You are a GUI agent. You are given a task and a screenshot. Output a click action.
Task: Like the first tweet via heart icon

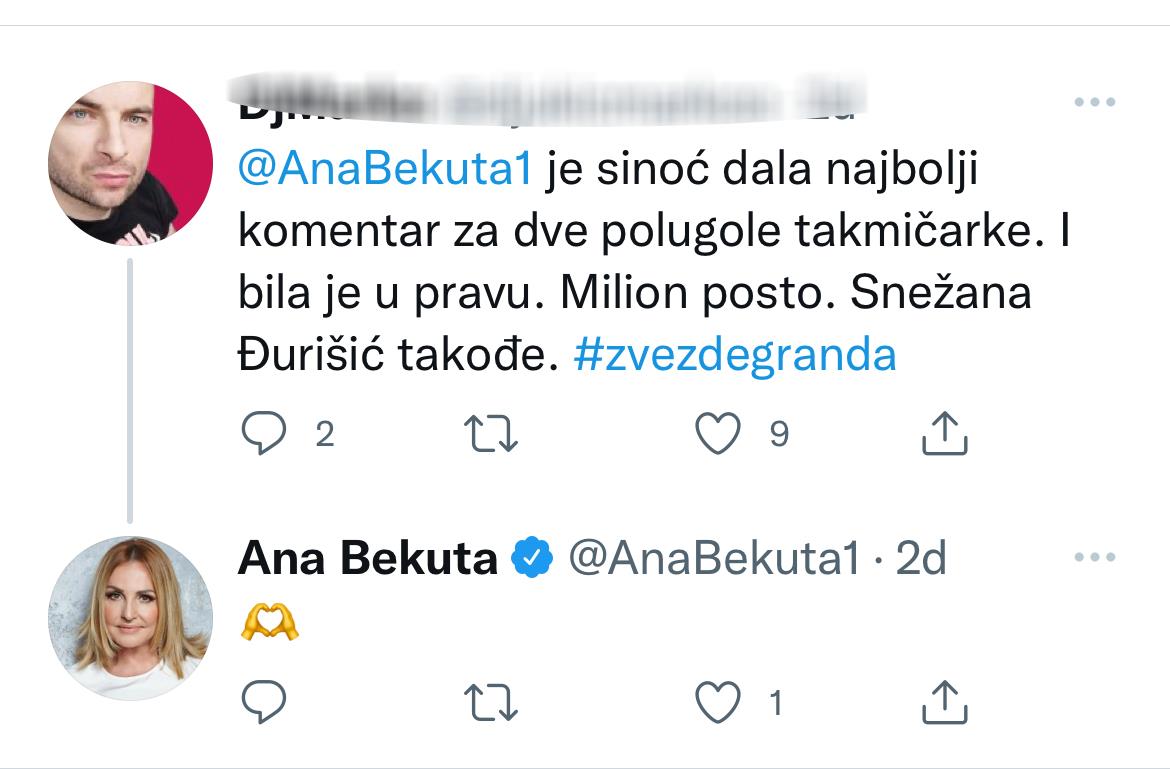click(x=718, y=433)
